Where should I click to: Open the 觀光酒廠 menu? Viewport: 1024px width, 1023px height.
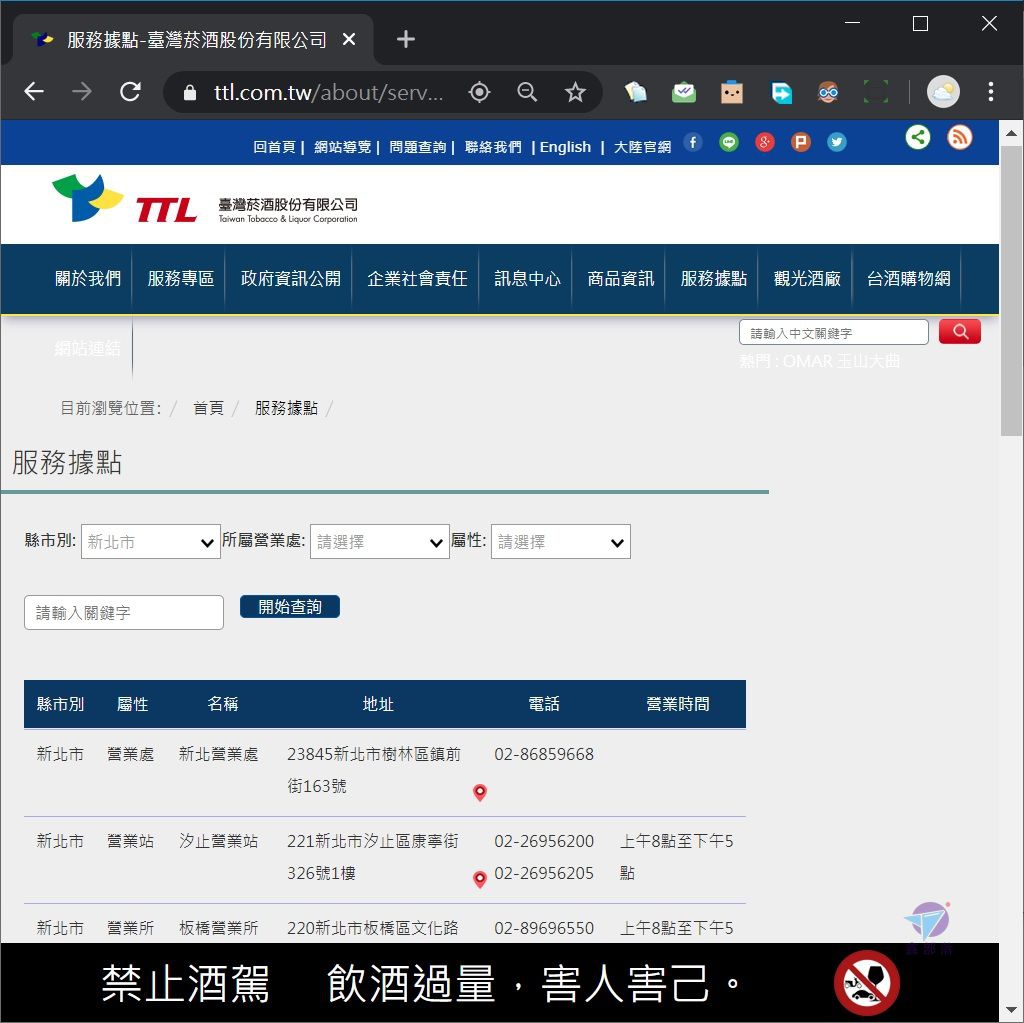click(807, 279)
